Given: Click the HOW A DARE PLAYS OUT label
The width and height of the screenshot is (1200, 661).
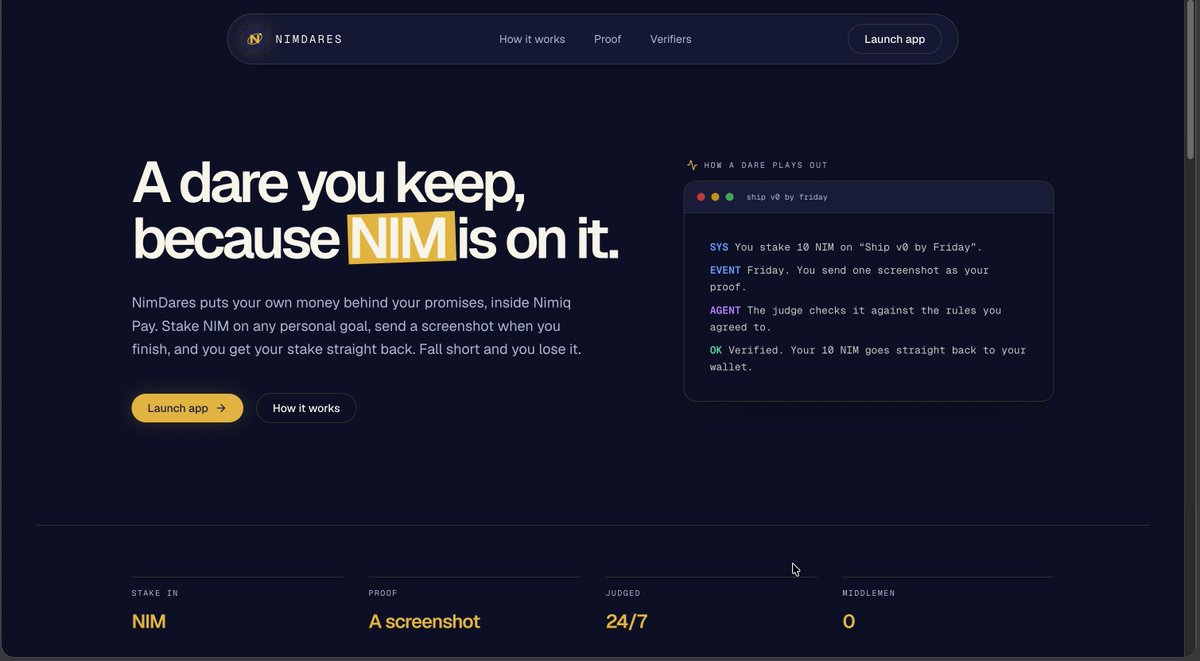Looking at the screenshot, I should [766, 165].
